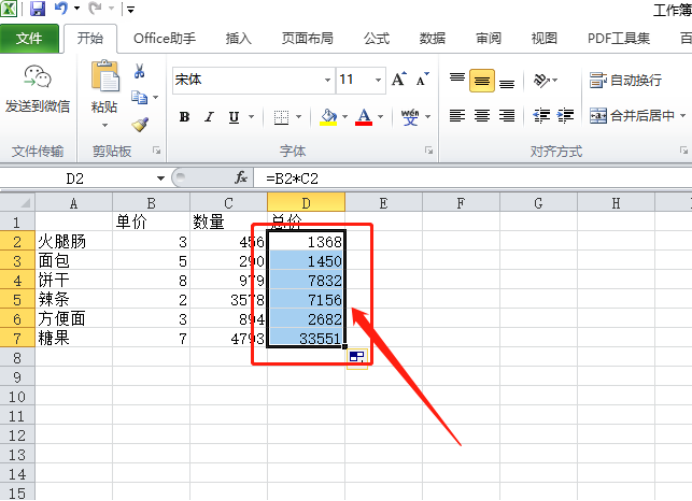Switch to the 审阅 tab
692x501 pixels.
488,39
